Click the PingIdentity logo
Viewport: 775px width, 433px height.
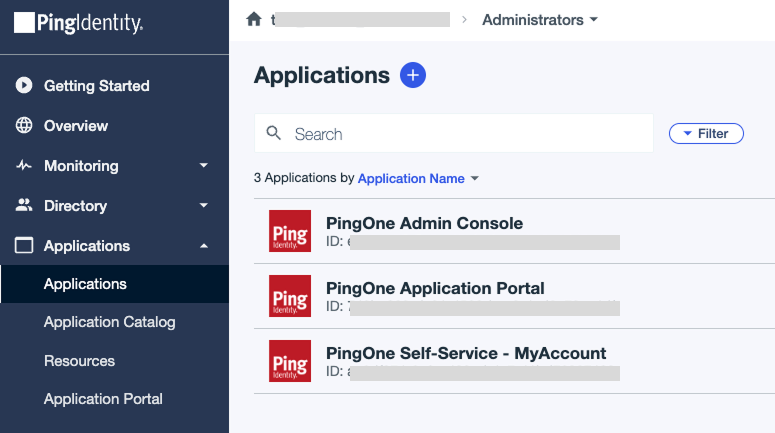(79, 23)
